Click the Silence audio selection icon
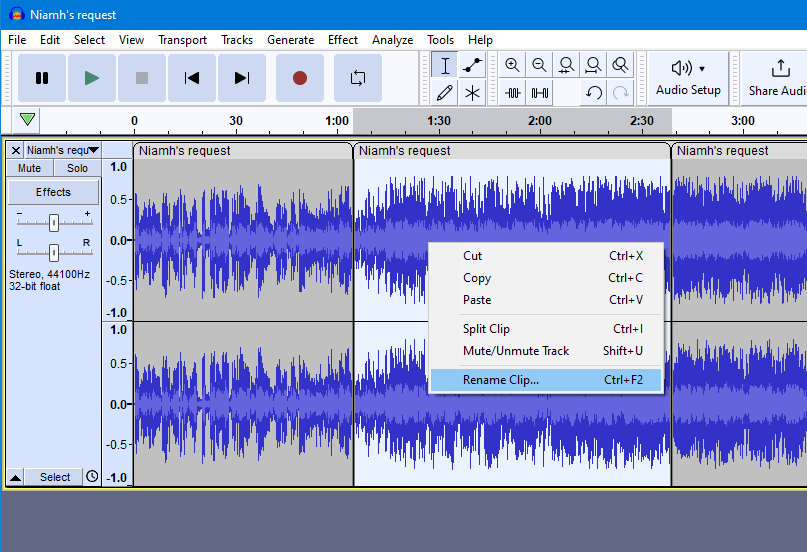 pyautogui.click(x=540, y=93)
